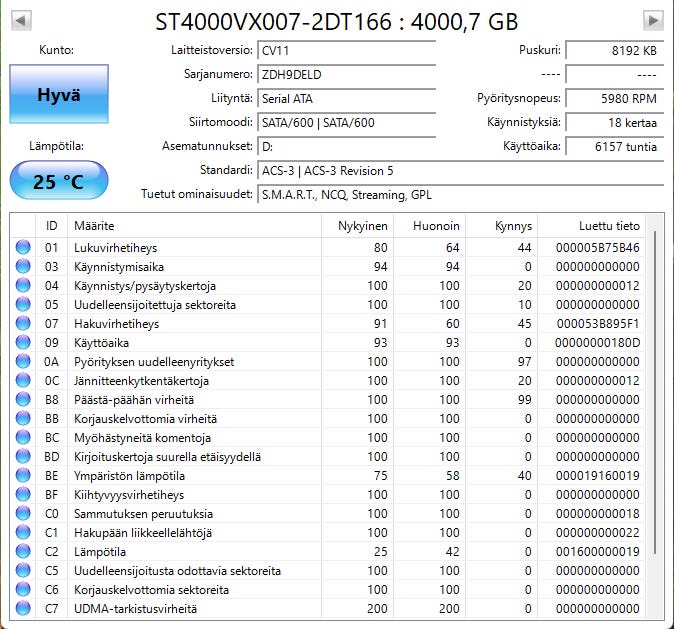
Task: Select raw value 000053B895F1
Action: click(597, 324)
